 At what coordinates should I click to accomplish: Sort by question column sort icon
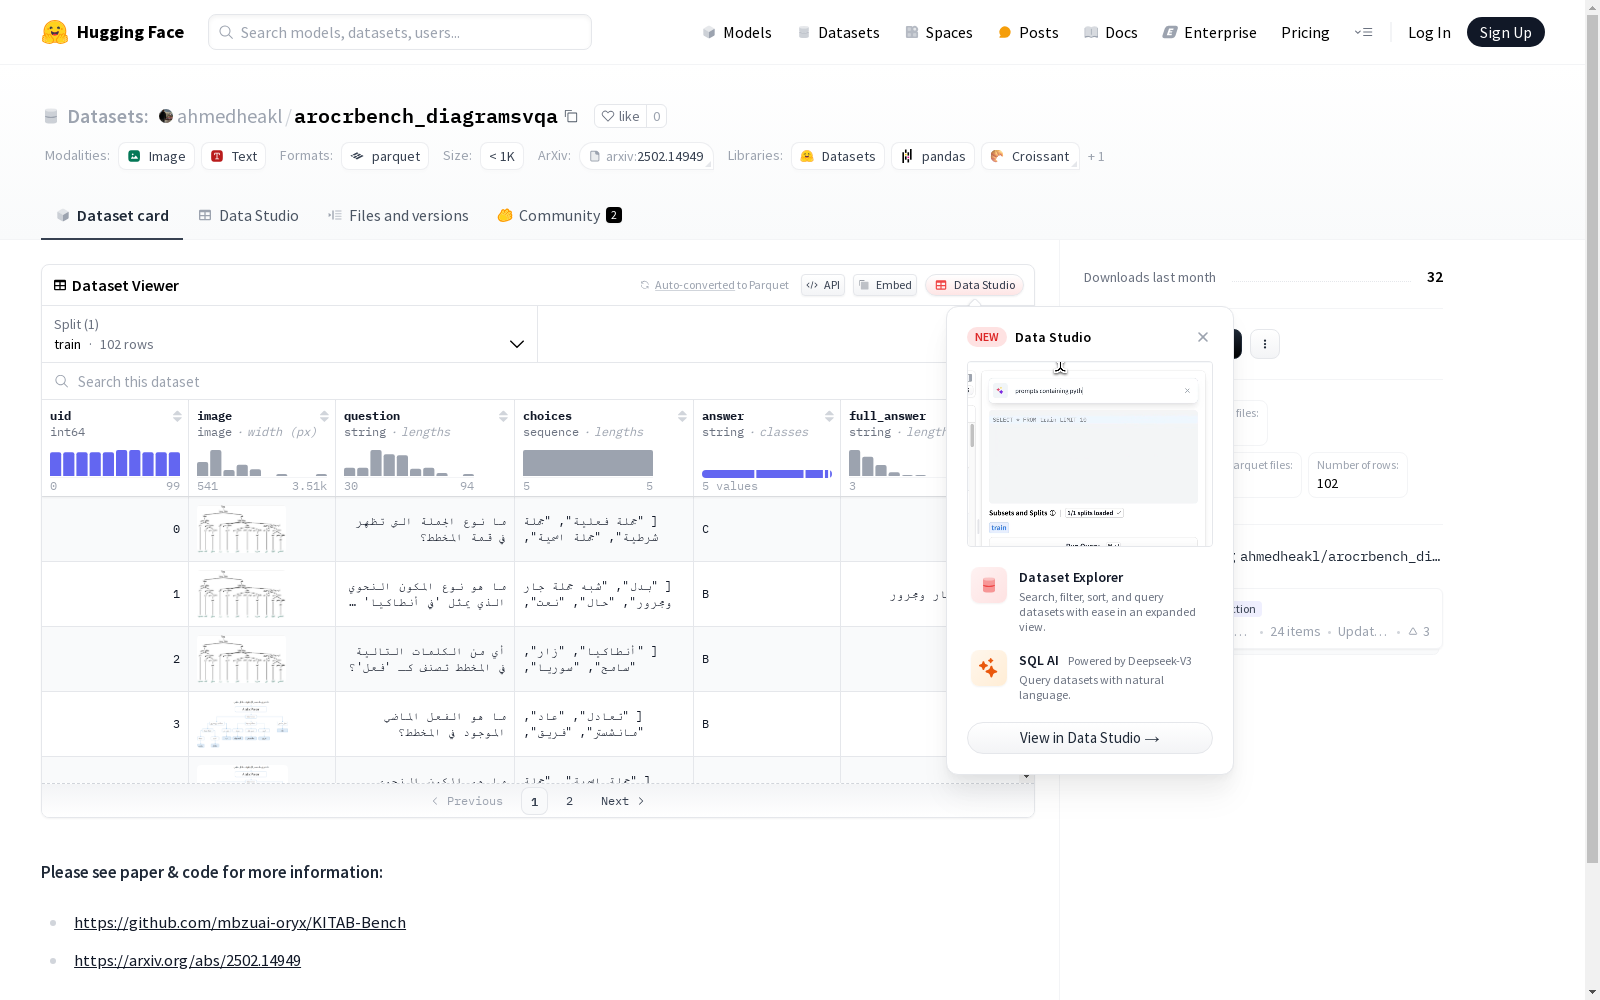coord(503,416)
